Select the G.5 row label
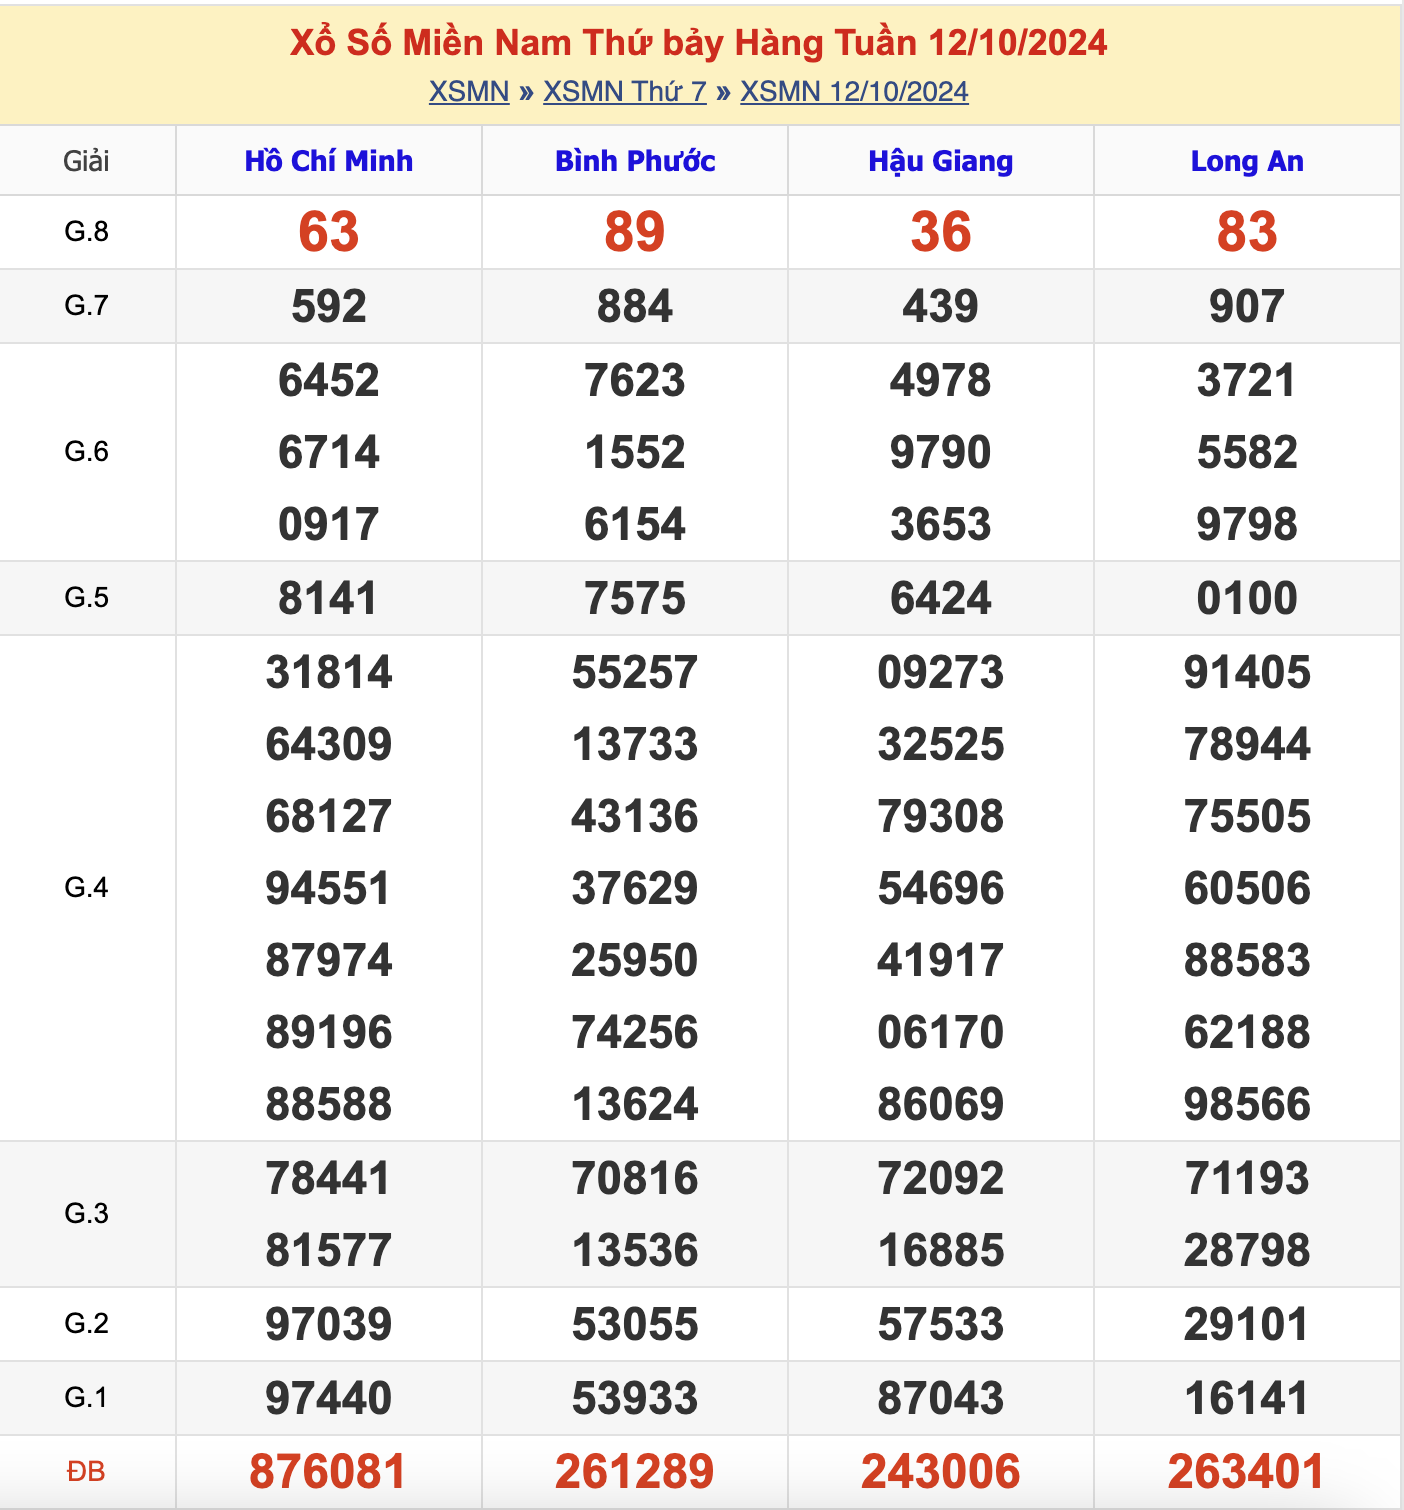Viewport: 1404px width, 1510px height. [87, 598]
